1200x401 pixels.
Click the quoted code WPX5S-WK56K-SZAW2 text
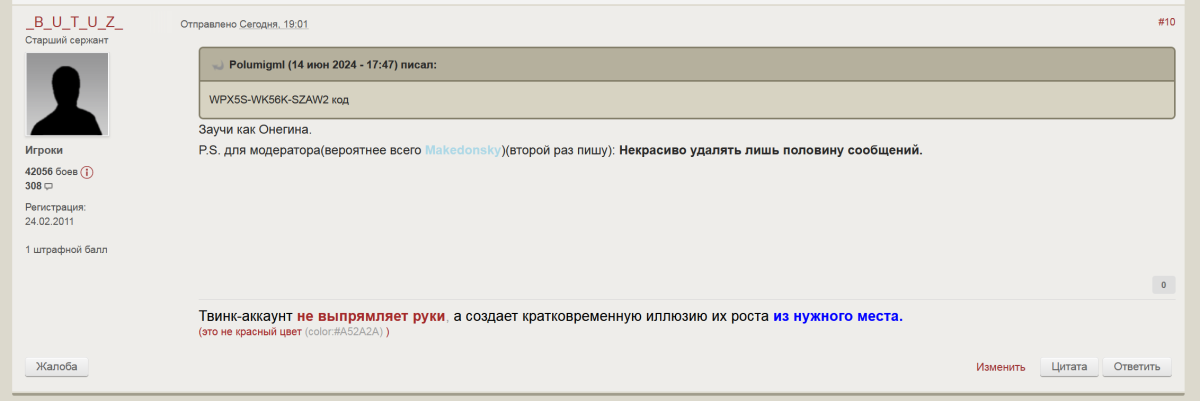[279, 100]
